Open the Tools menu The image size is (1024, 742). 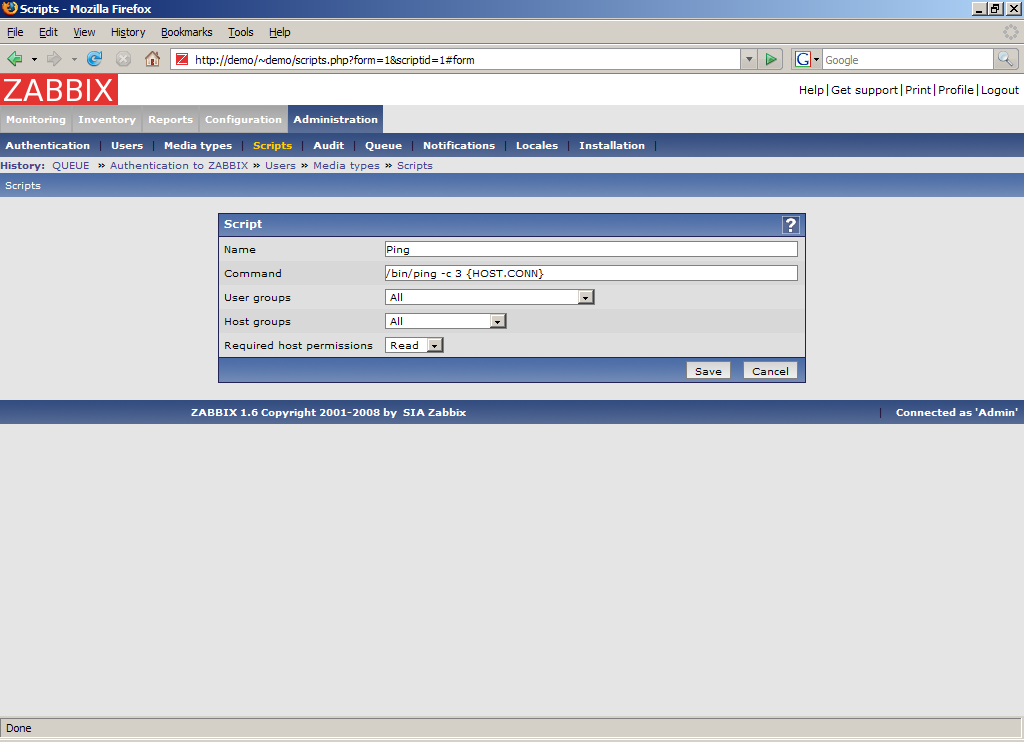point(240,32)
